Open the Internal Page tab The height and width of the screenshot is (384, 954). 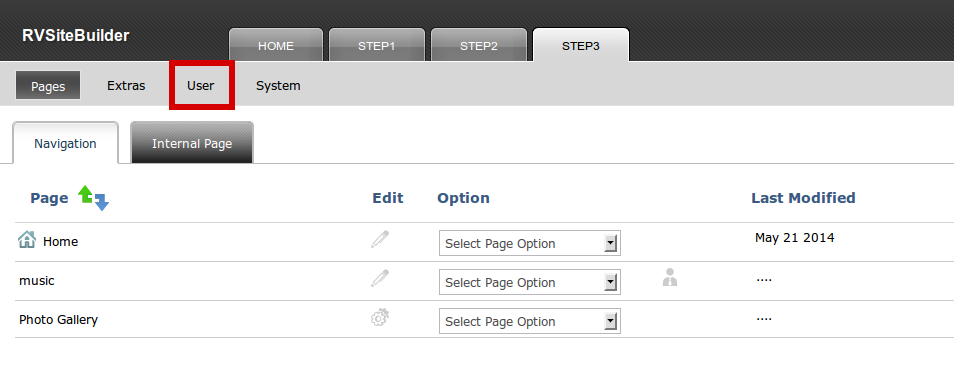[x=192, y=143]
